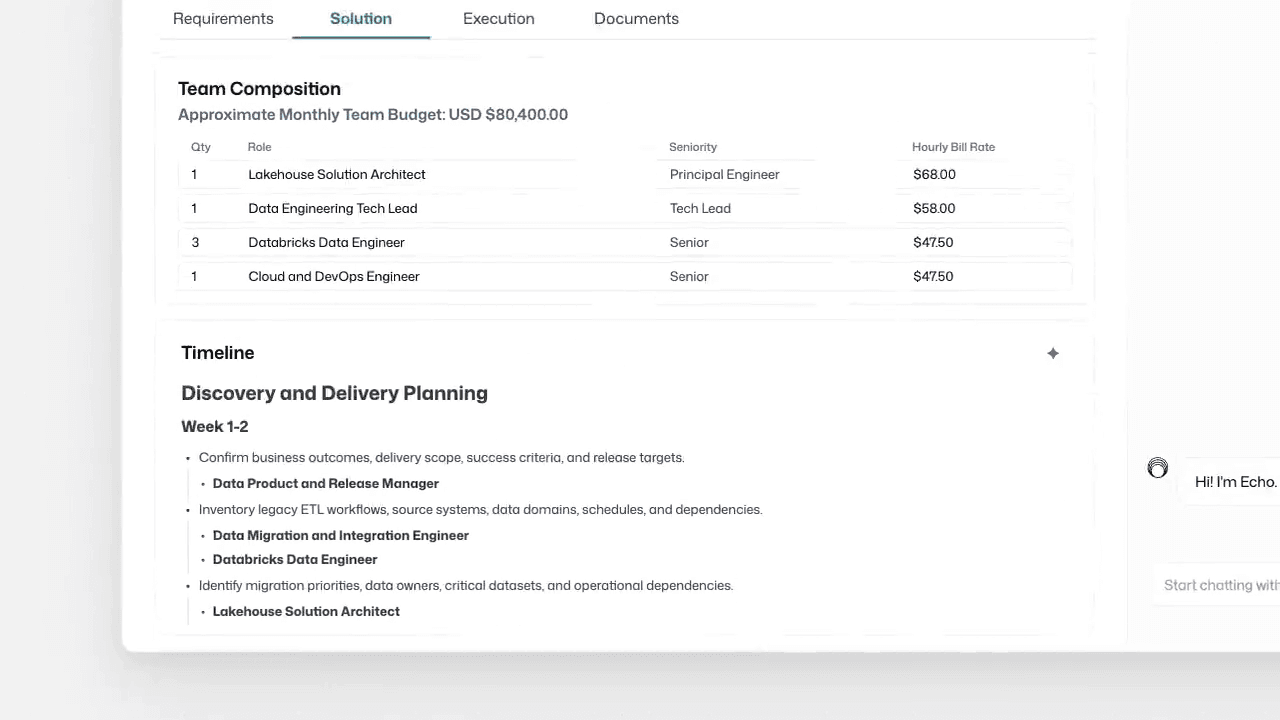Click the Confirm business outcomes bullet text
Screen dimensions: 1280x720
click(441, 458)
